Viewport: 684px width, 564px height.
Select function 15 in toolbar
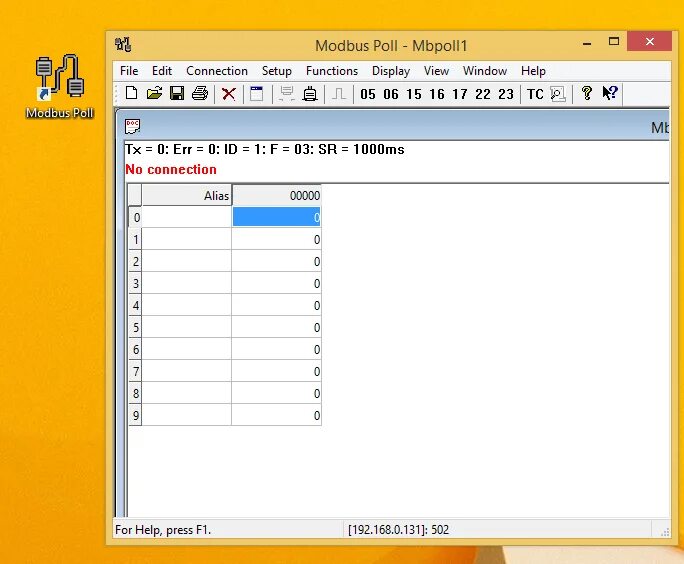(414, 94)
